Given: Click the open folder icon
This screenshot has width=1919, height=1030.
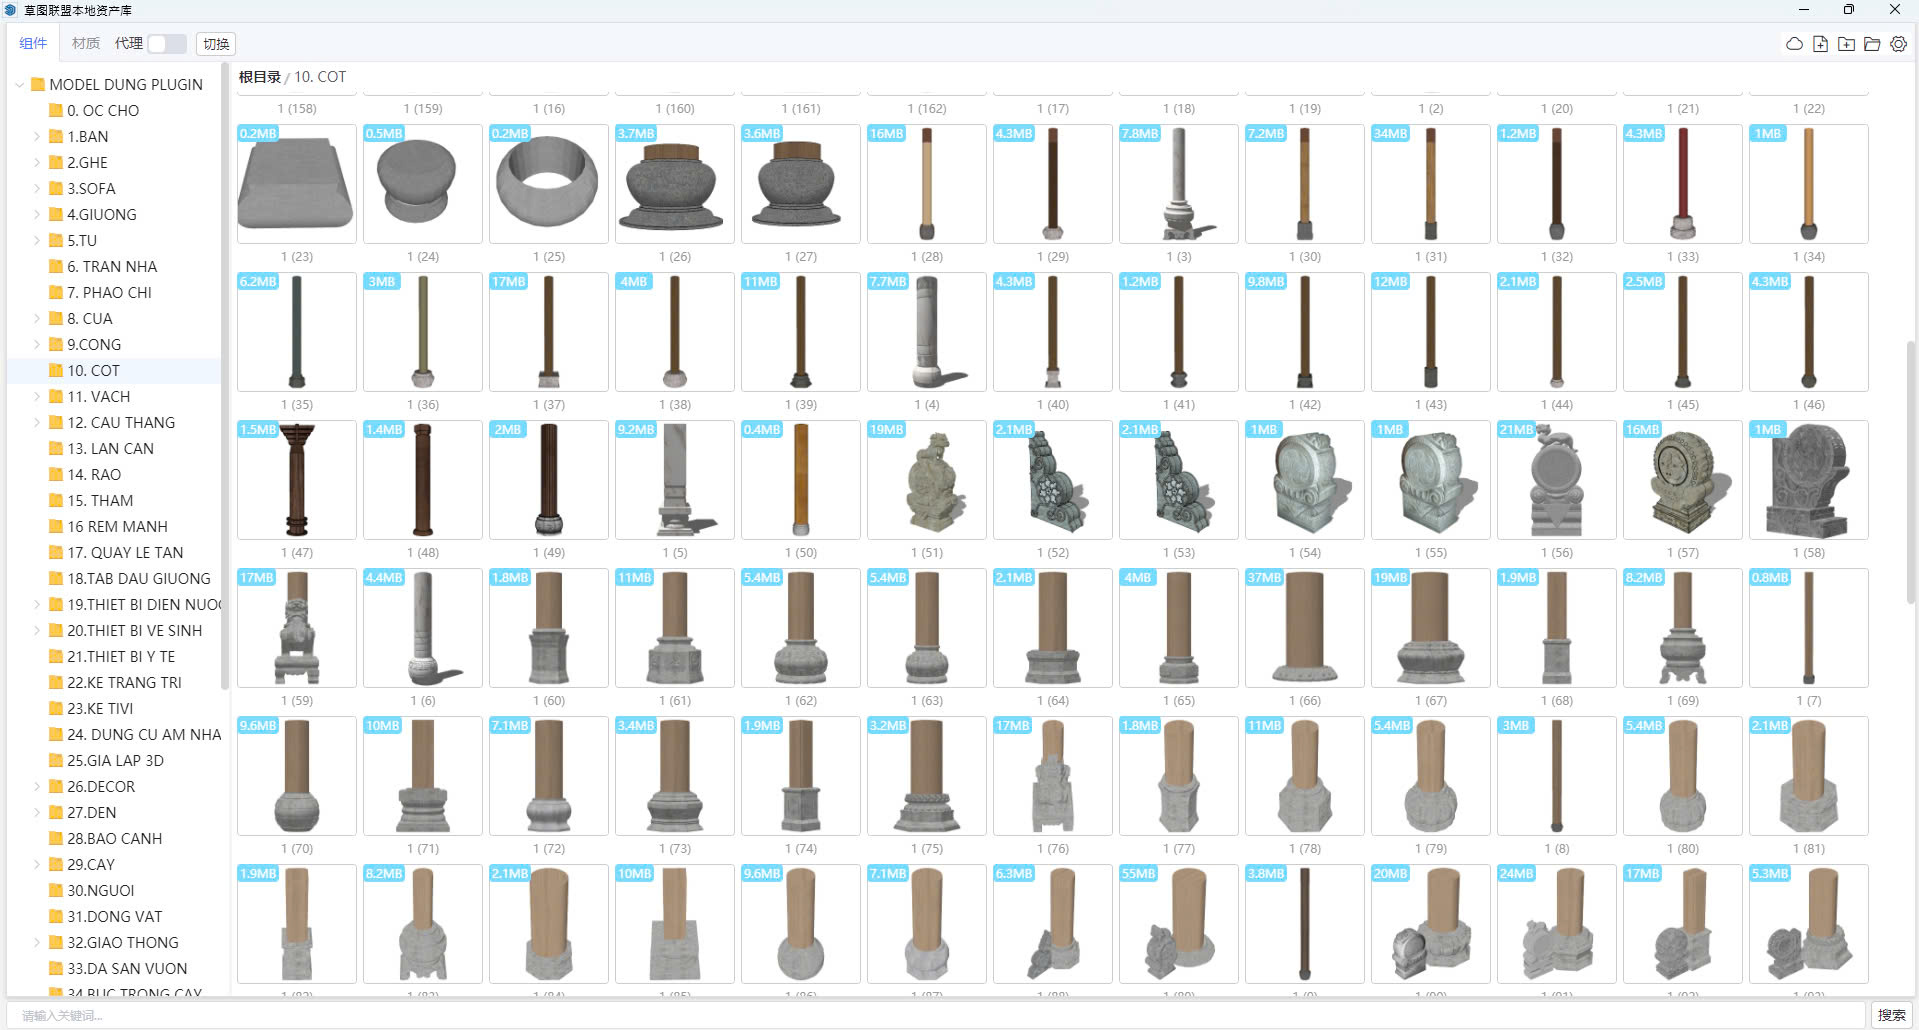Looking at the screenshot, I should coord(1872,44).
